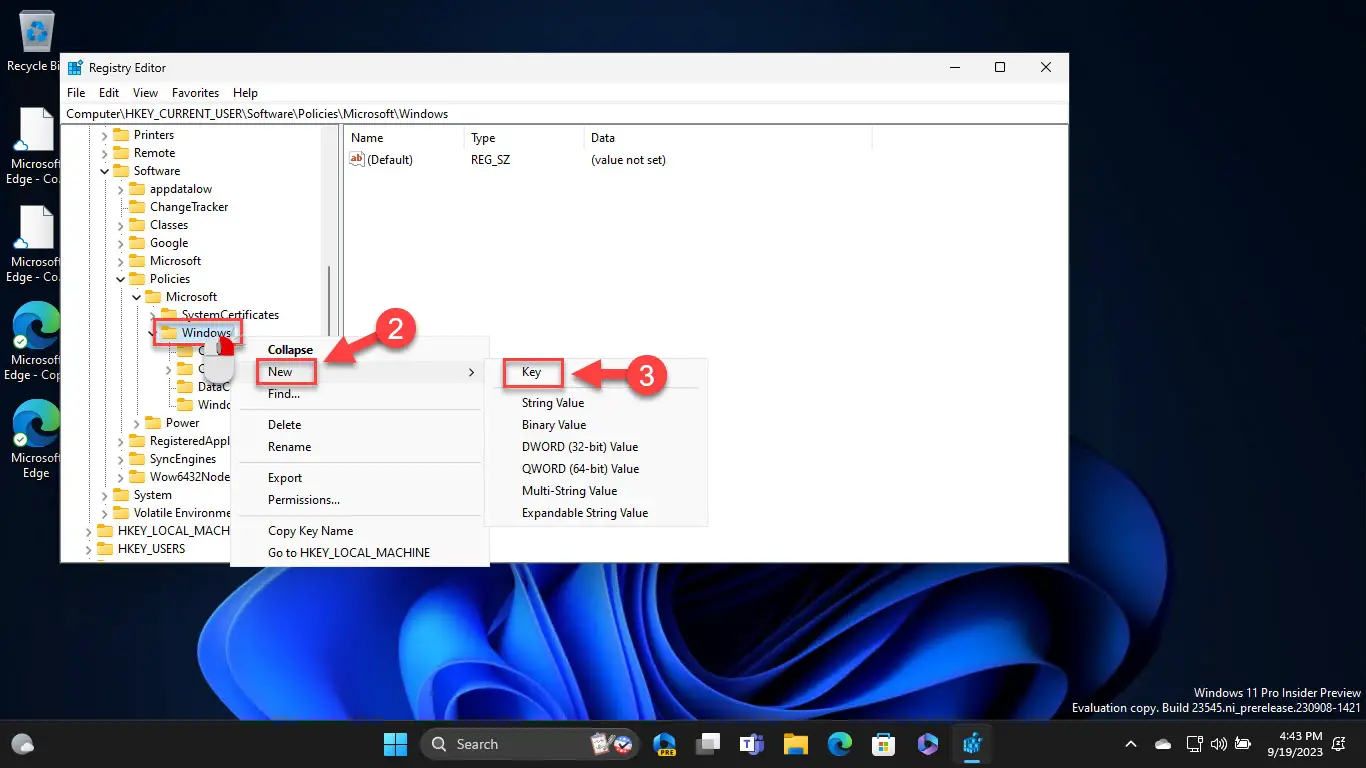This screenshot has width=1366, height=768.
Task: Open the View menu
Action: (146, 93)
